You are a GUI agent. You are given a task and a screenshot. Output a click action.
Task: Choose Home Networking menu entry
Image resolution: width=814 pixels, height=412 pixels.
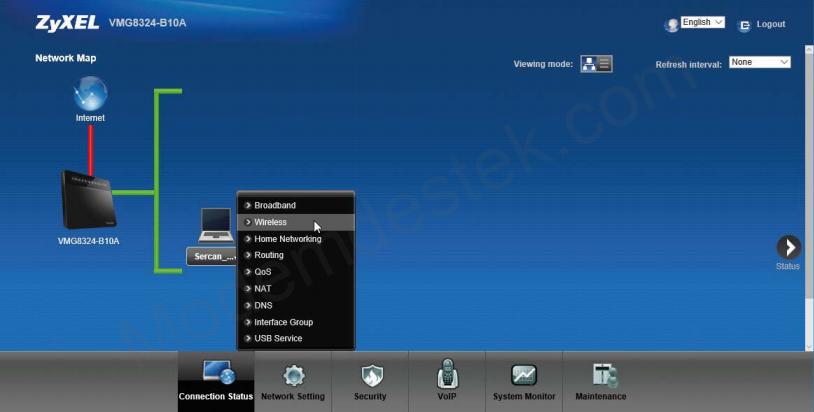point(288,239)
